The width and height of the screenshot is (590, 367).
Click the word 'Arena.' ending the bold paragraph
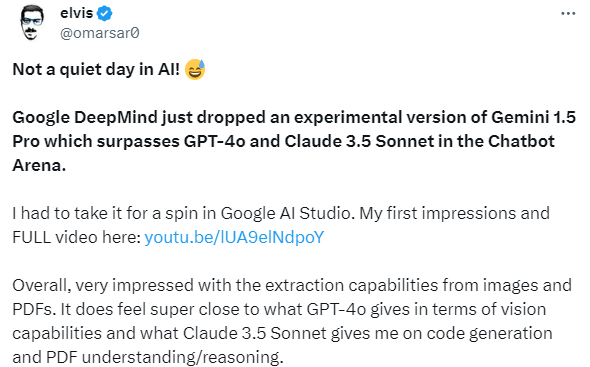click(x=39, y=166)
